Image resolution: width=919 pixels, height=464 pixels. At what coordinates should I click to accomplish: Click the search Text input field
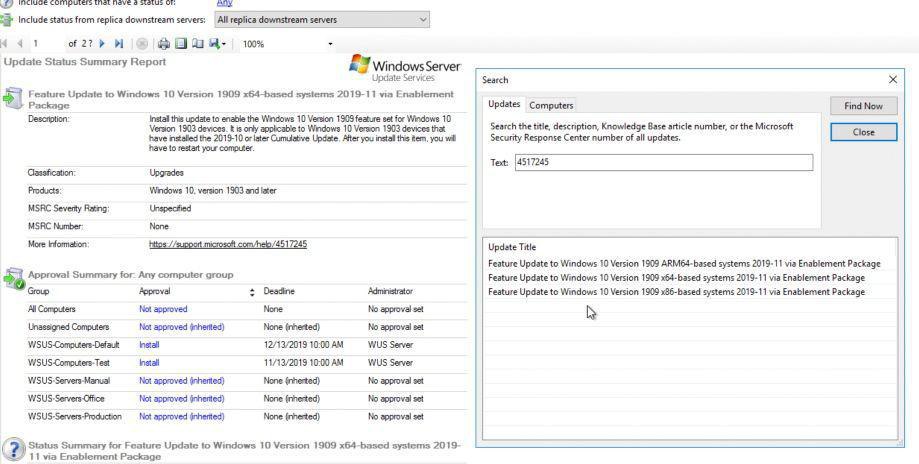(664, 162)
